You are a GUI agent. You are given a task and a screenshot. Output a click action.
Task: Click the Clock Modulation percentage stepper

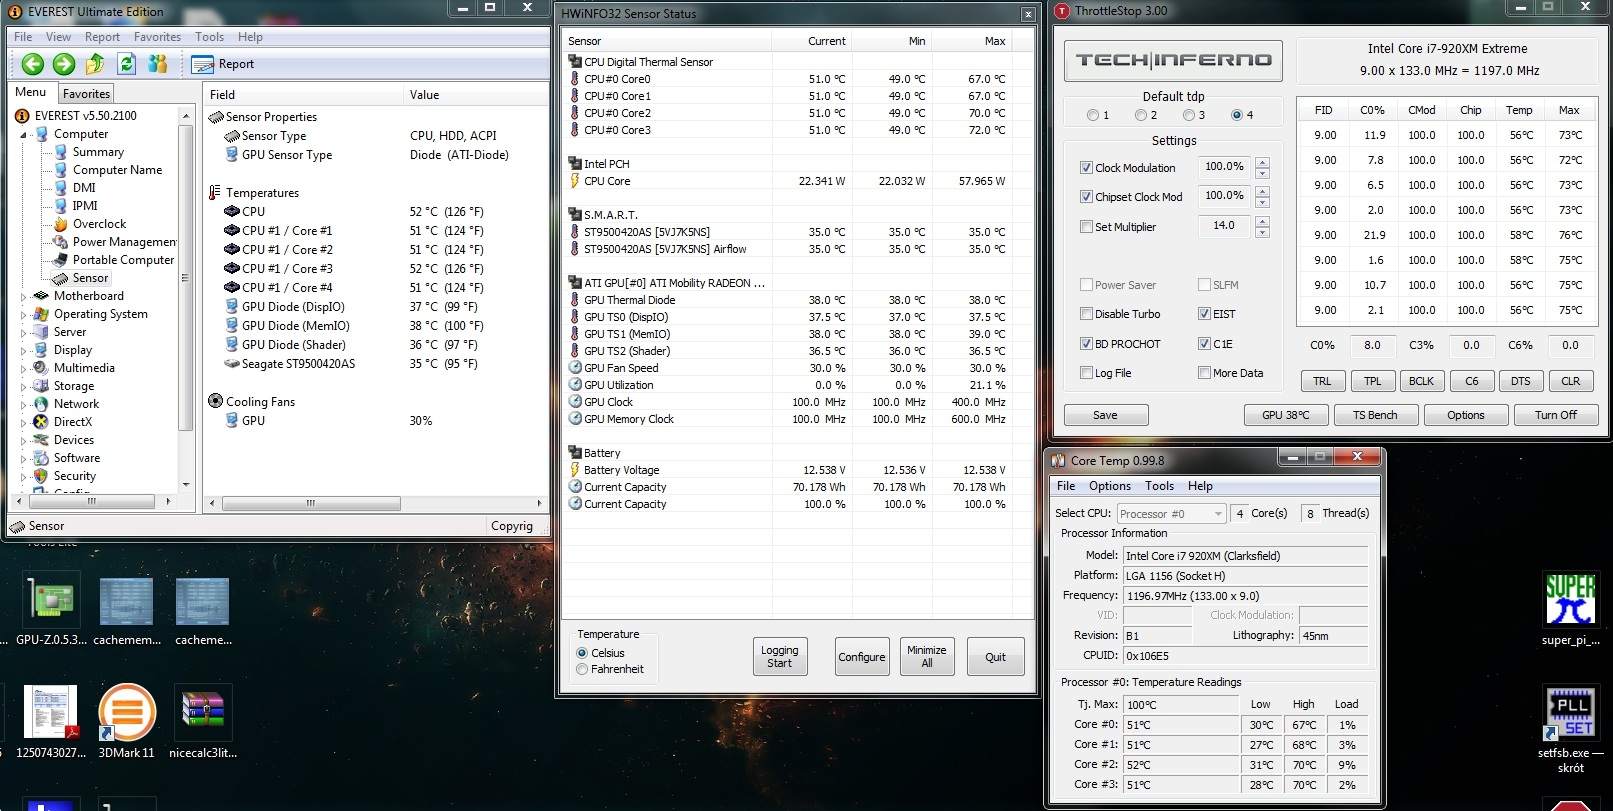coord(1262,168)
